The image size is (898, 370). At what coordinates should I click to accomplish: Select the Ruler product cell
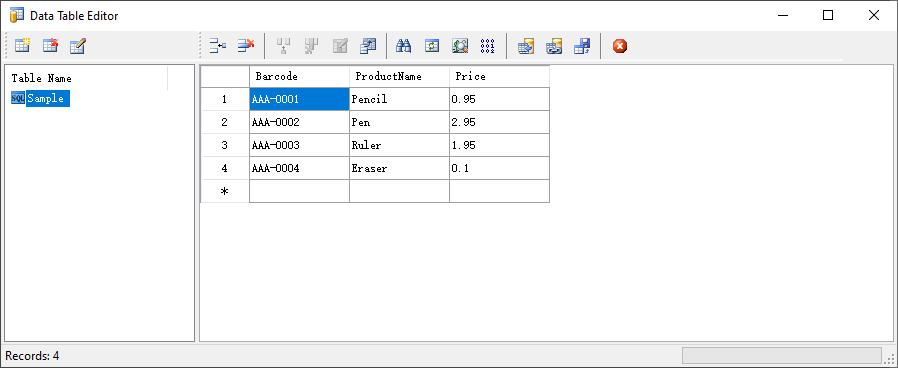pyautogui.click(x=399, y=145)
